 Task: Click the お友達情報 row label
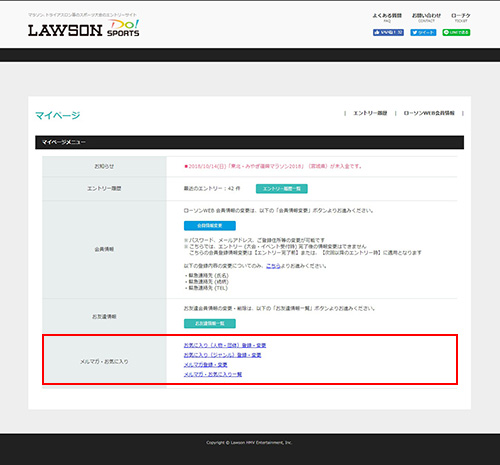click(104, 316)
